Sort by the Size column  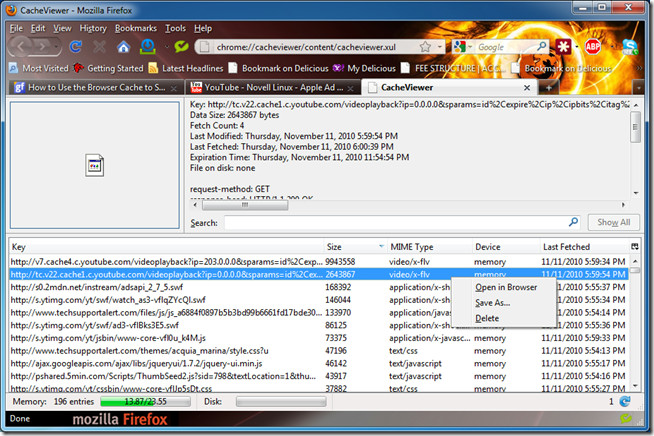coord(355,247)
